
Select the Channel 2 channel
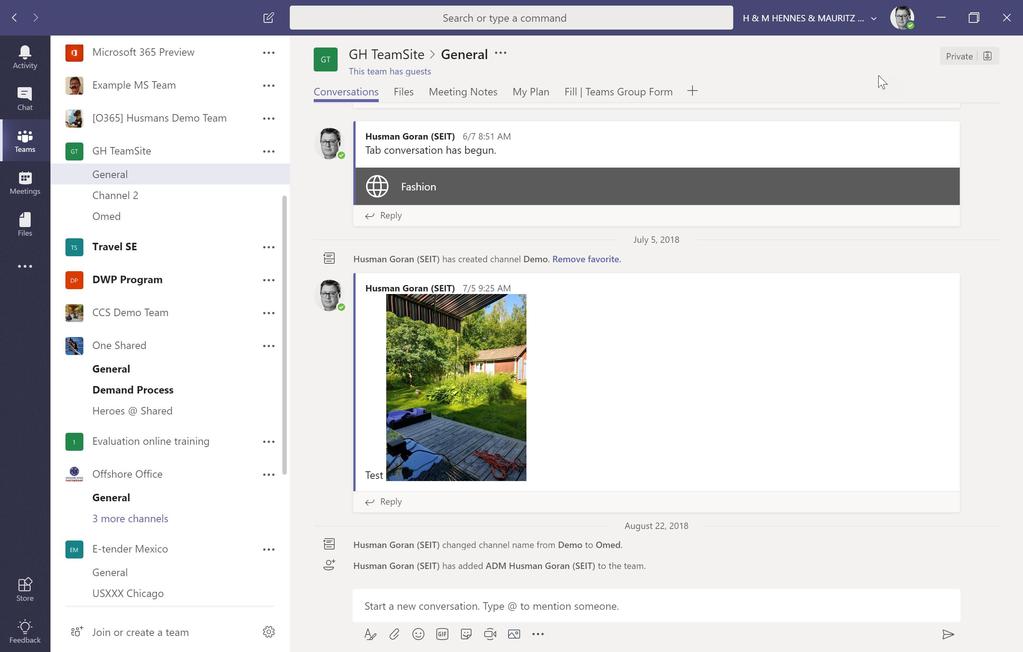[115, 195]
